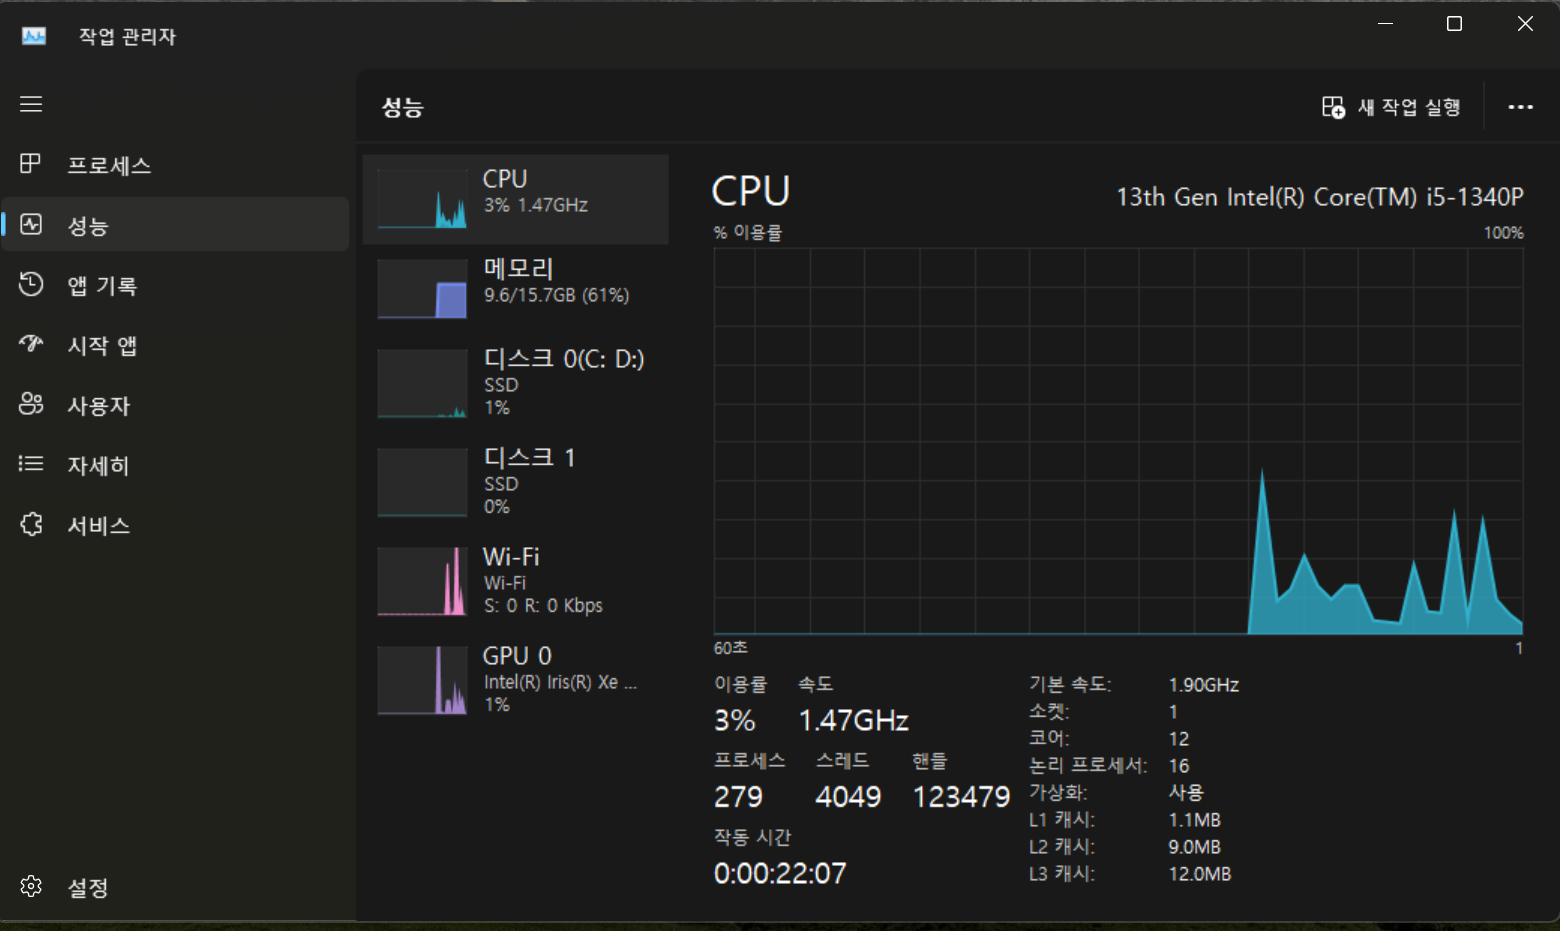Image resolution: width=1560 pixels, height=931 pixels.
Task: Click the 논리 프로세서 value 16
Action: [x=1179, y=766]
